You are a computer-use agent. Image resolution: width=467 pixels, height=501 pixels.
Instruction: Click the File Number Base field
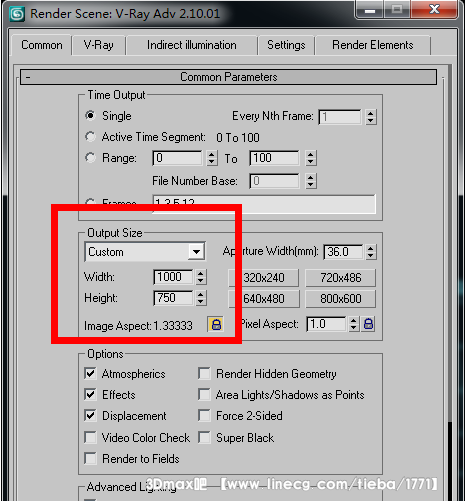coord(274,181)
